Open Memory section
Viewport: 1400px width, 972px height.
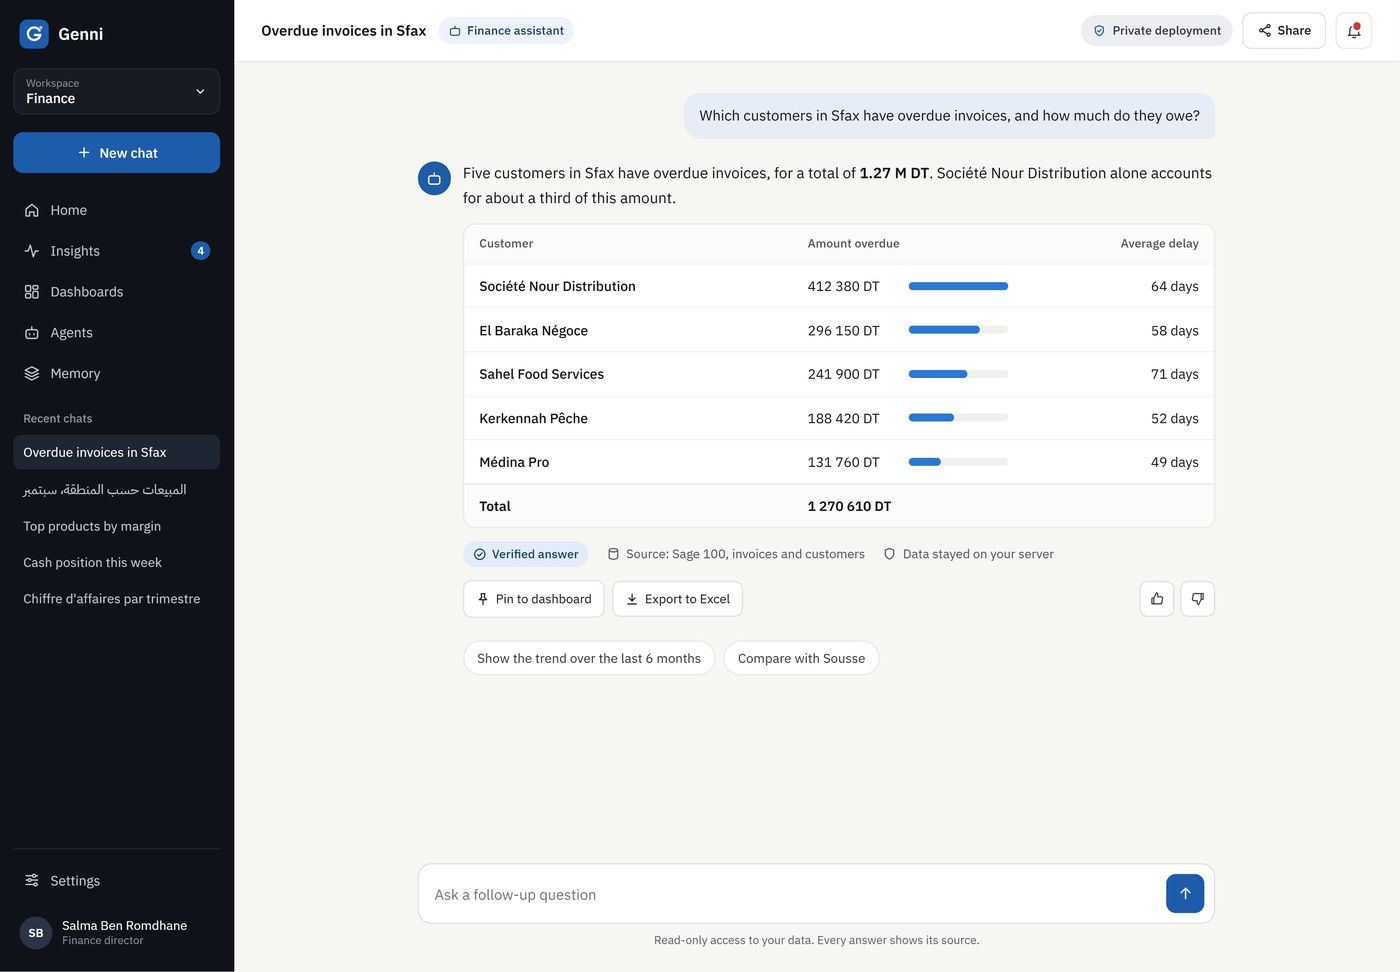[x=116, y=374]
